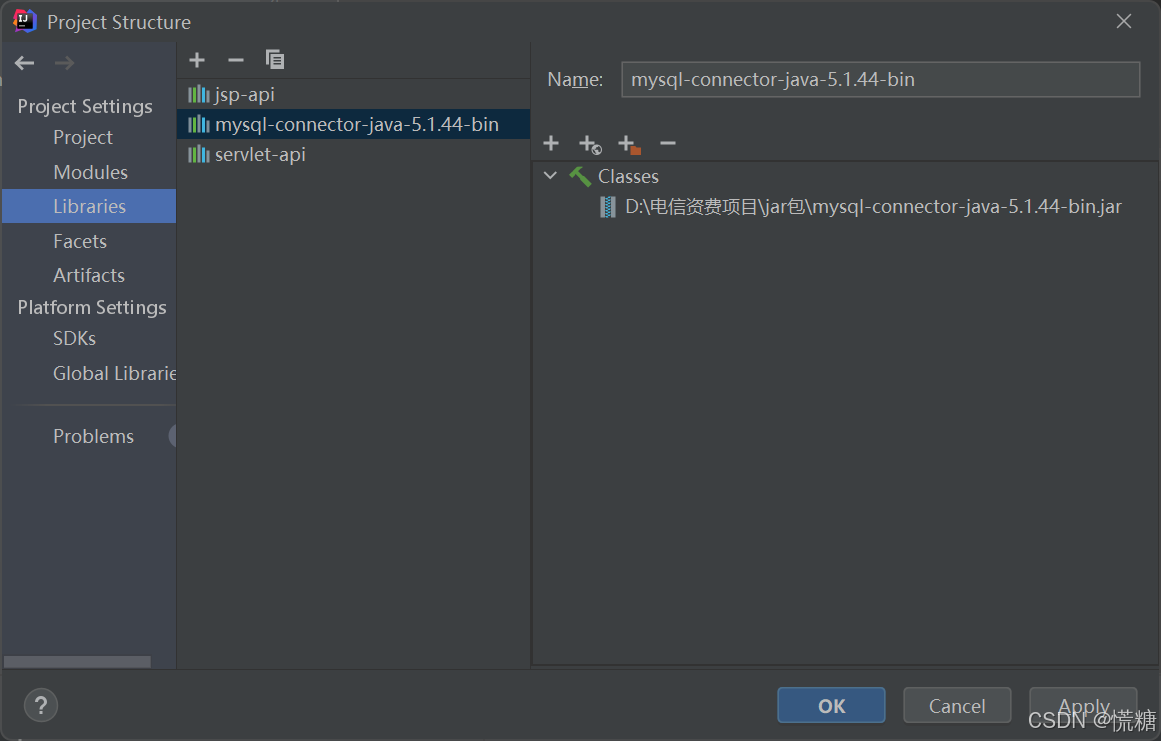The height and width of the screenshot is (741, 1161).
Task: Open the Project settings section
Action: (x=83, y=138)
